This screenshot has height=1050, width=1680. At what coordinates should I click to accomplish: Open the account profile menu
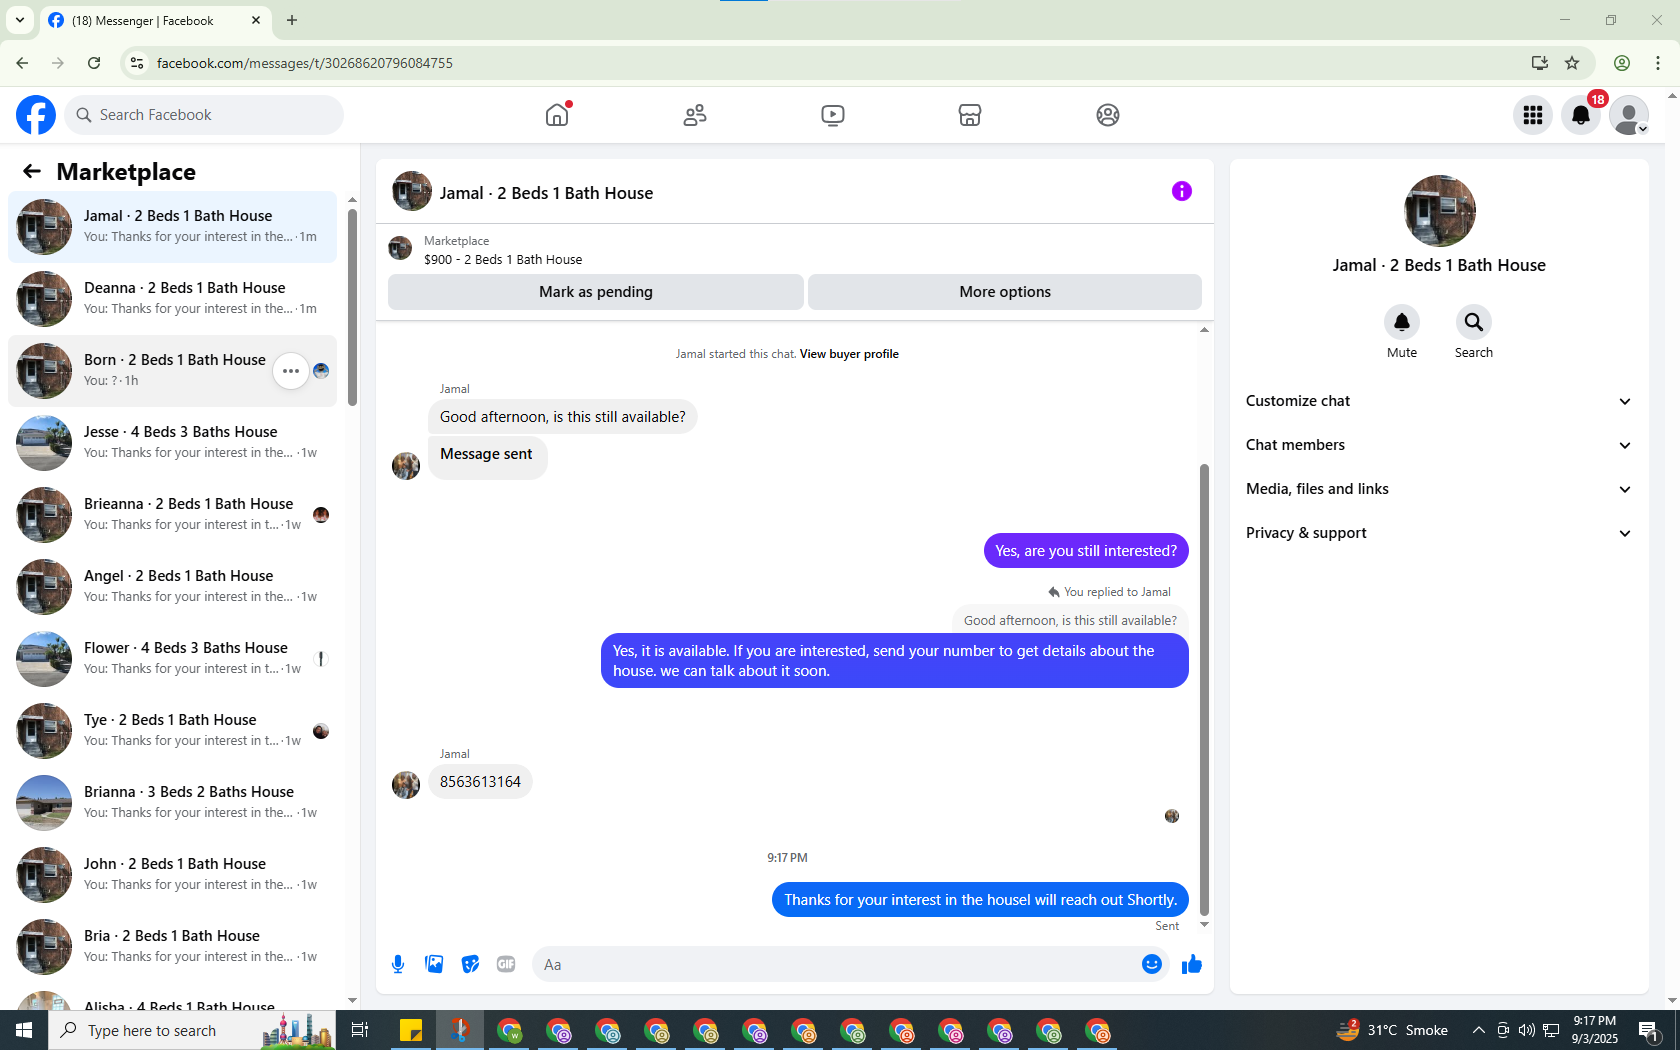pos(1629,115)
